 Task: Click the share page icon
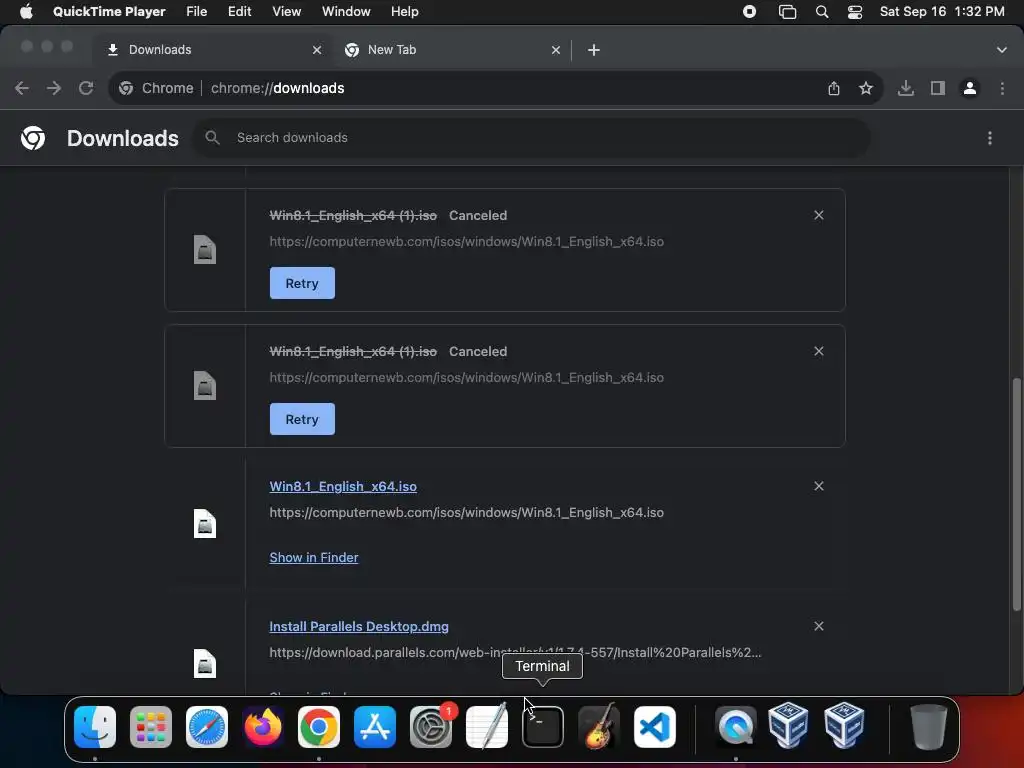[833, 88]
